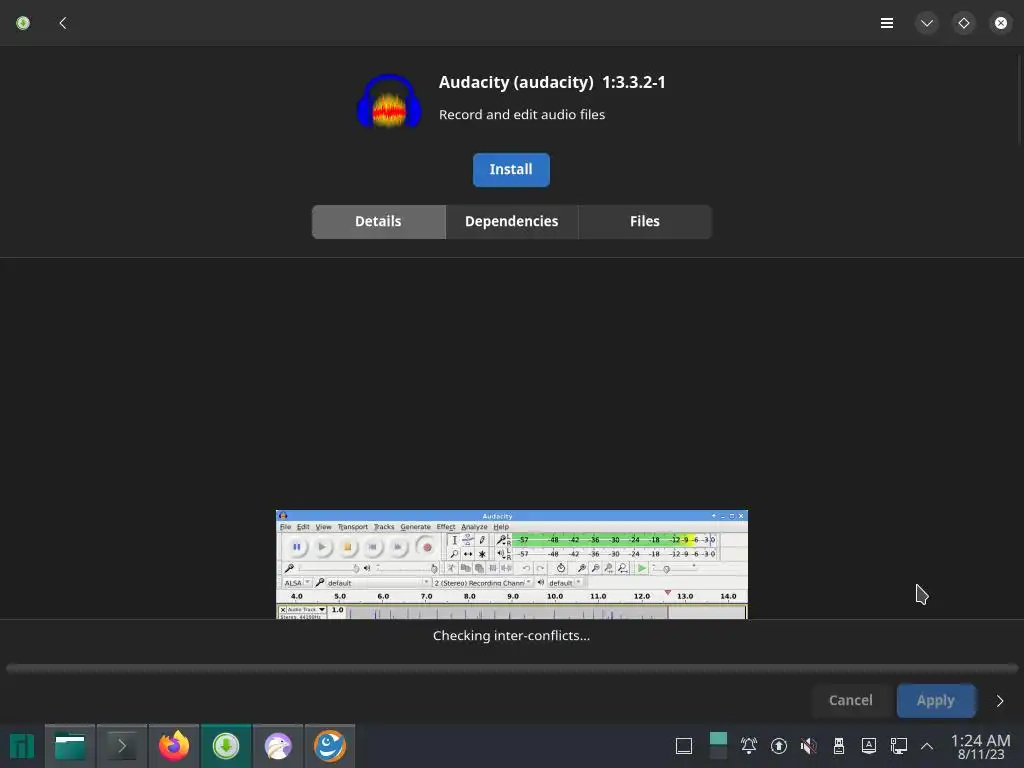Click the keyboard layout tray indicator
Screen dimensions: 1024x768
click(x=869, y=746)
